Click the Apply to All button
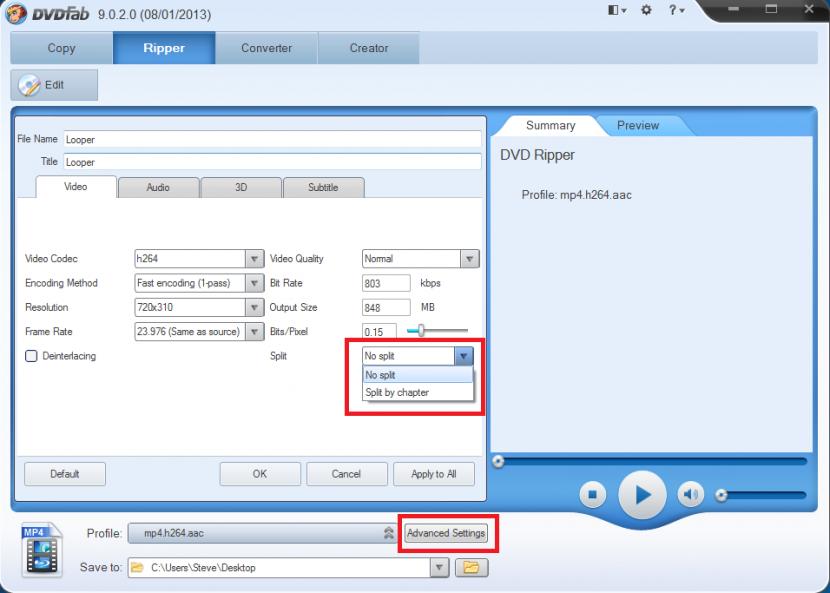830x593 pixels. 433,474
